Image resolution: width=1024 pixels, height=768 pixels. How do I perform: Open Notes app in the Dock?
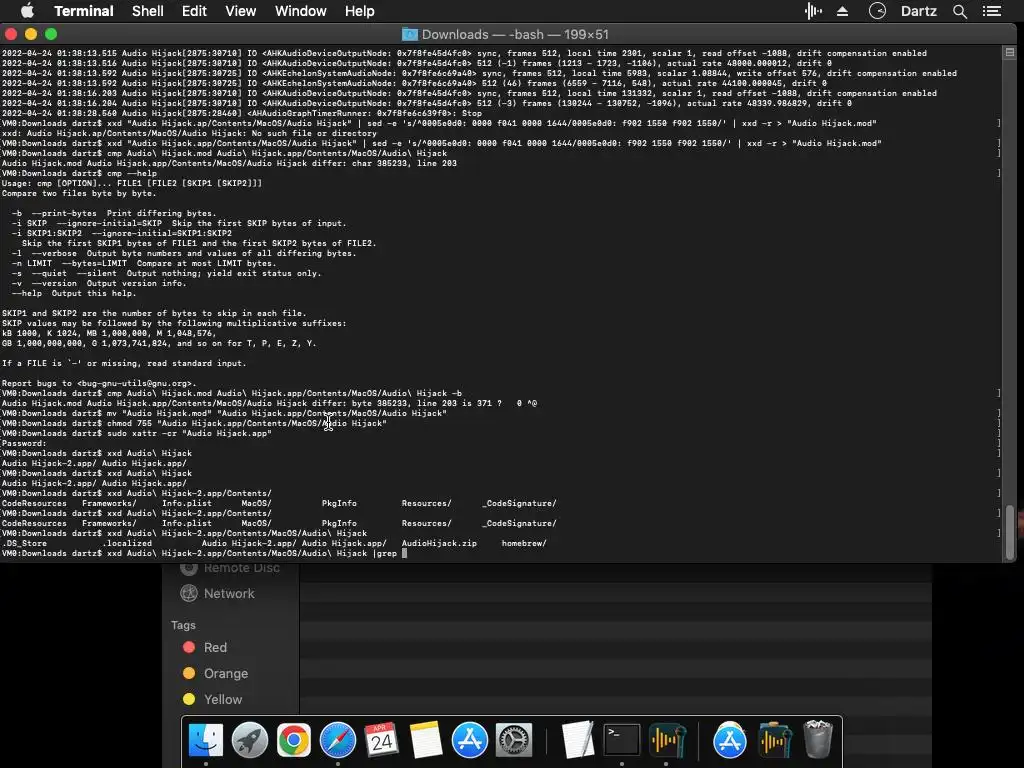pyautogui.click(x=426, y=740)
